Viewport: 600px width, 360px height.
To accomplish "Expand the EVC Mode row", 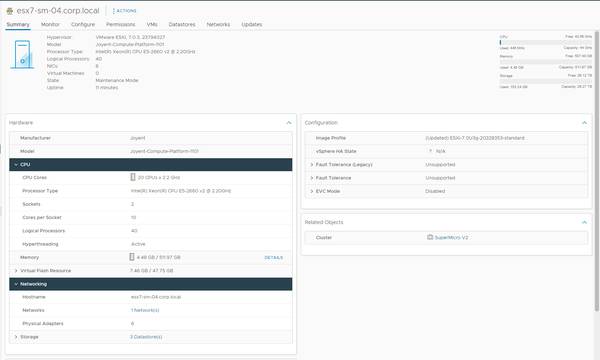I will tap(311, 191).
